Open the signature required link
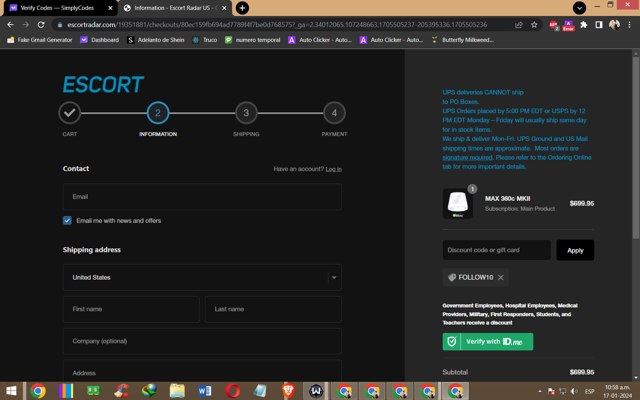This screenshot has height=400, width=640. [467, 158]
